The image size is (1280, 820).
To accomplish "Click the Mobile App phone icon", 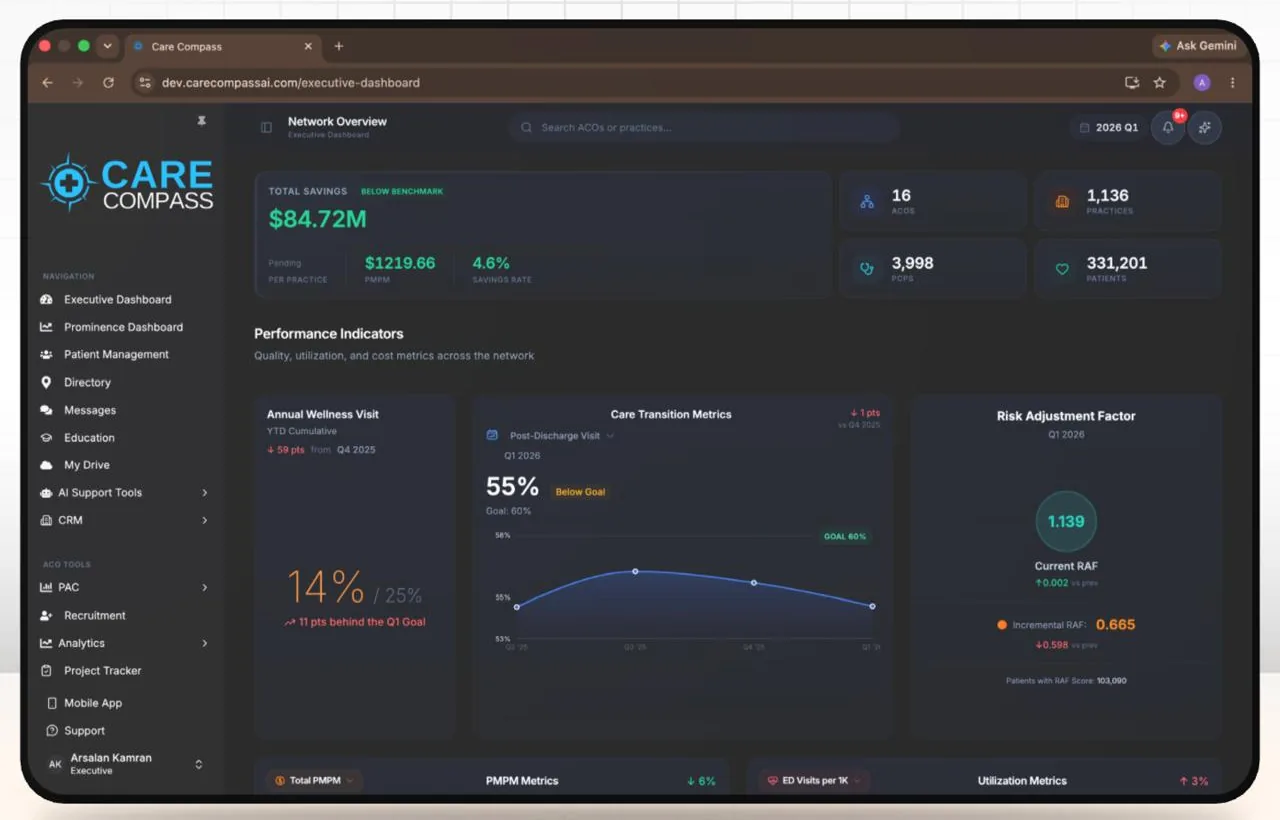I will [x=53, y=703].
